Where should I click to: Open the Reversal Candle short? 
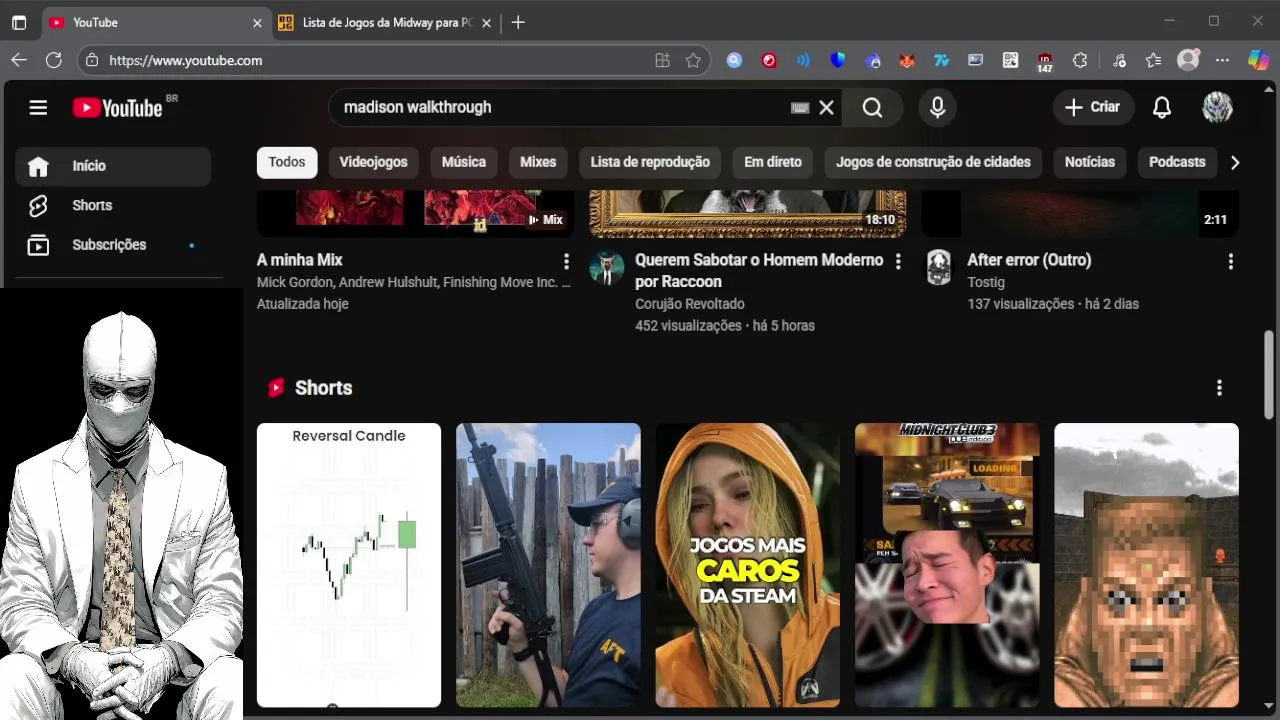coord(349,565)
